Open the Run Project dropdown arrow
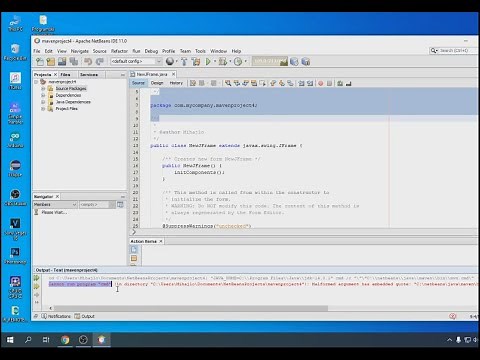 click(x=214, y=61)
